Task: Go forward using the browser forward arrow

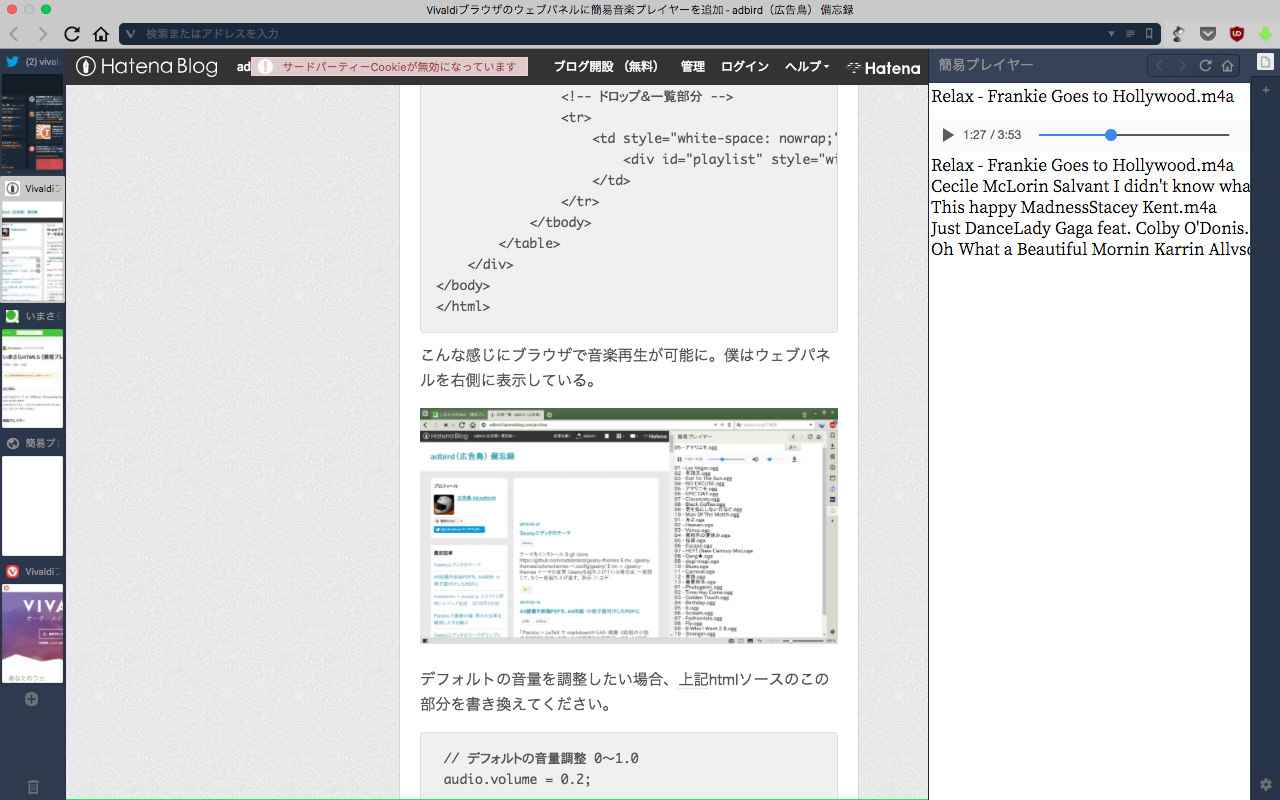Action: point(42,34)
